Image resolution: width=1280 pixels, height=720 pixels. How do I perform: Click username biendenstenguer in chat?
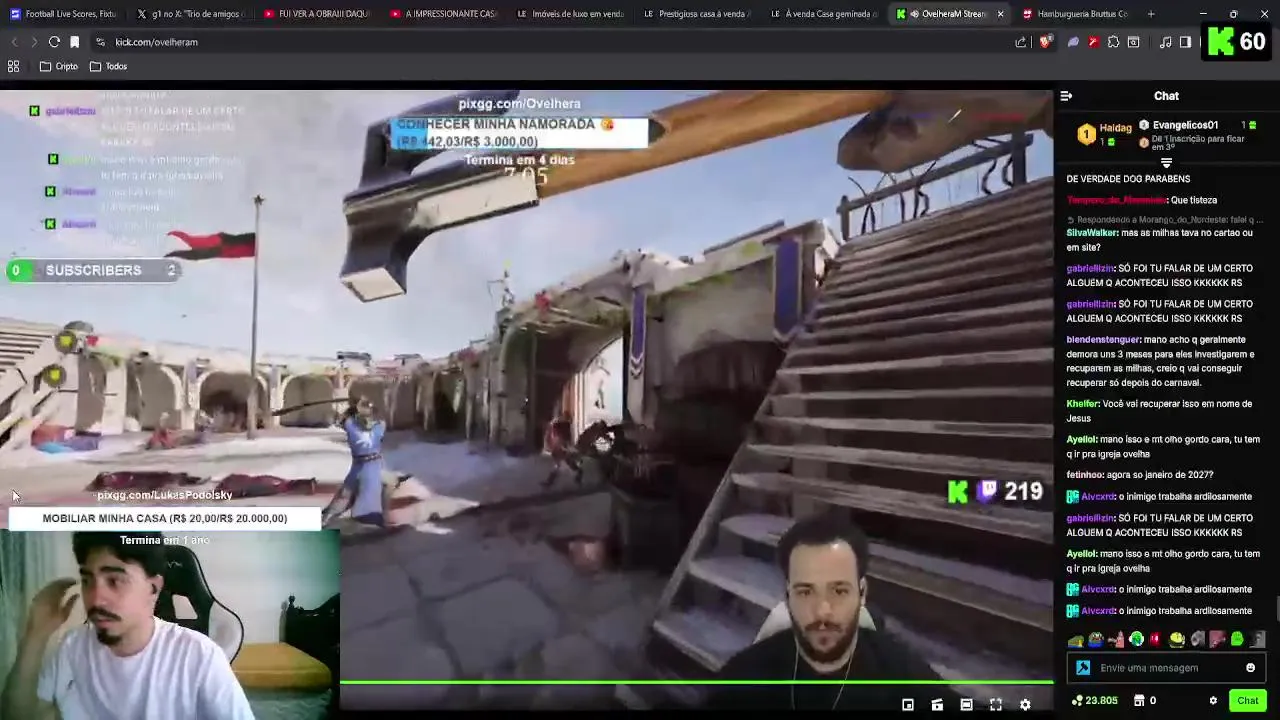tap(1103, 340)
